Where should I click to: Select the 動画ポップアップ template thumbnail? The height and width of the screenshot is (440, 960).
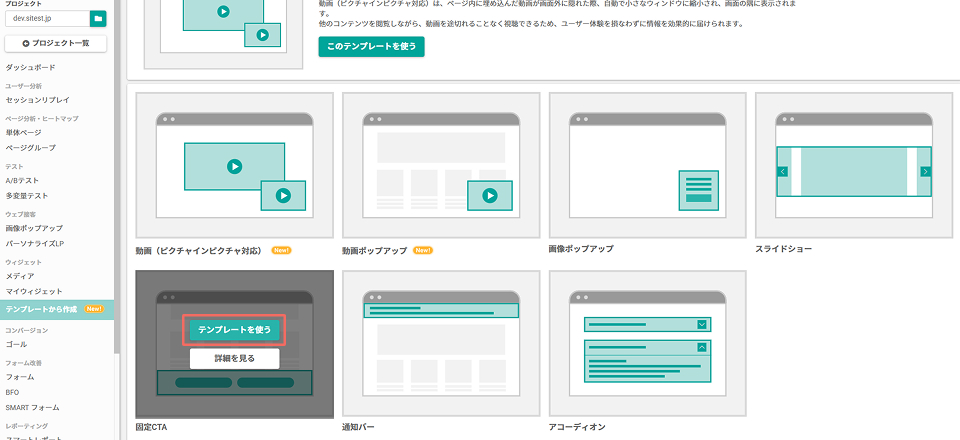(x=441, y=165)
